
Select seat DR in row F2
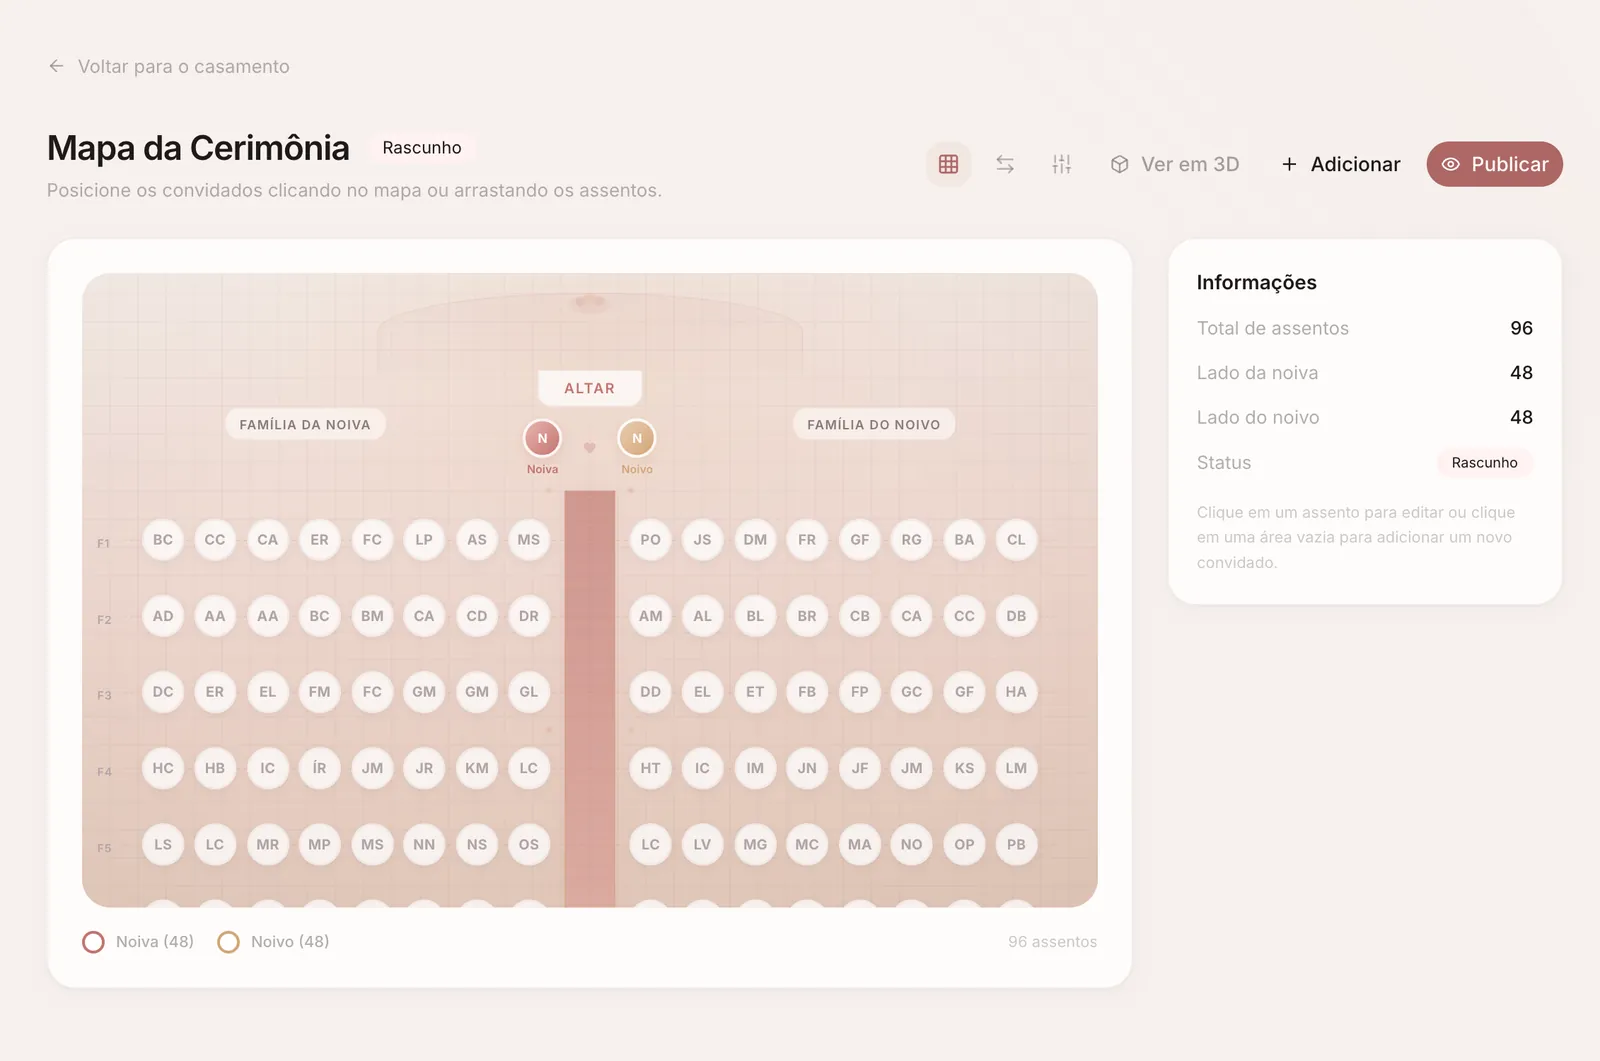click(x=529, y=616)
